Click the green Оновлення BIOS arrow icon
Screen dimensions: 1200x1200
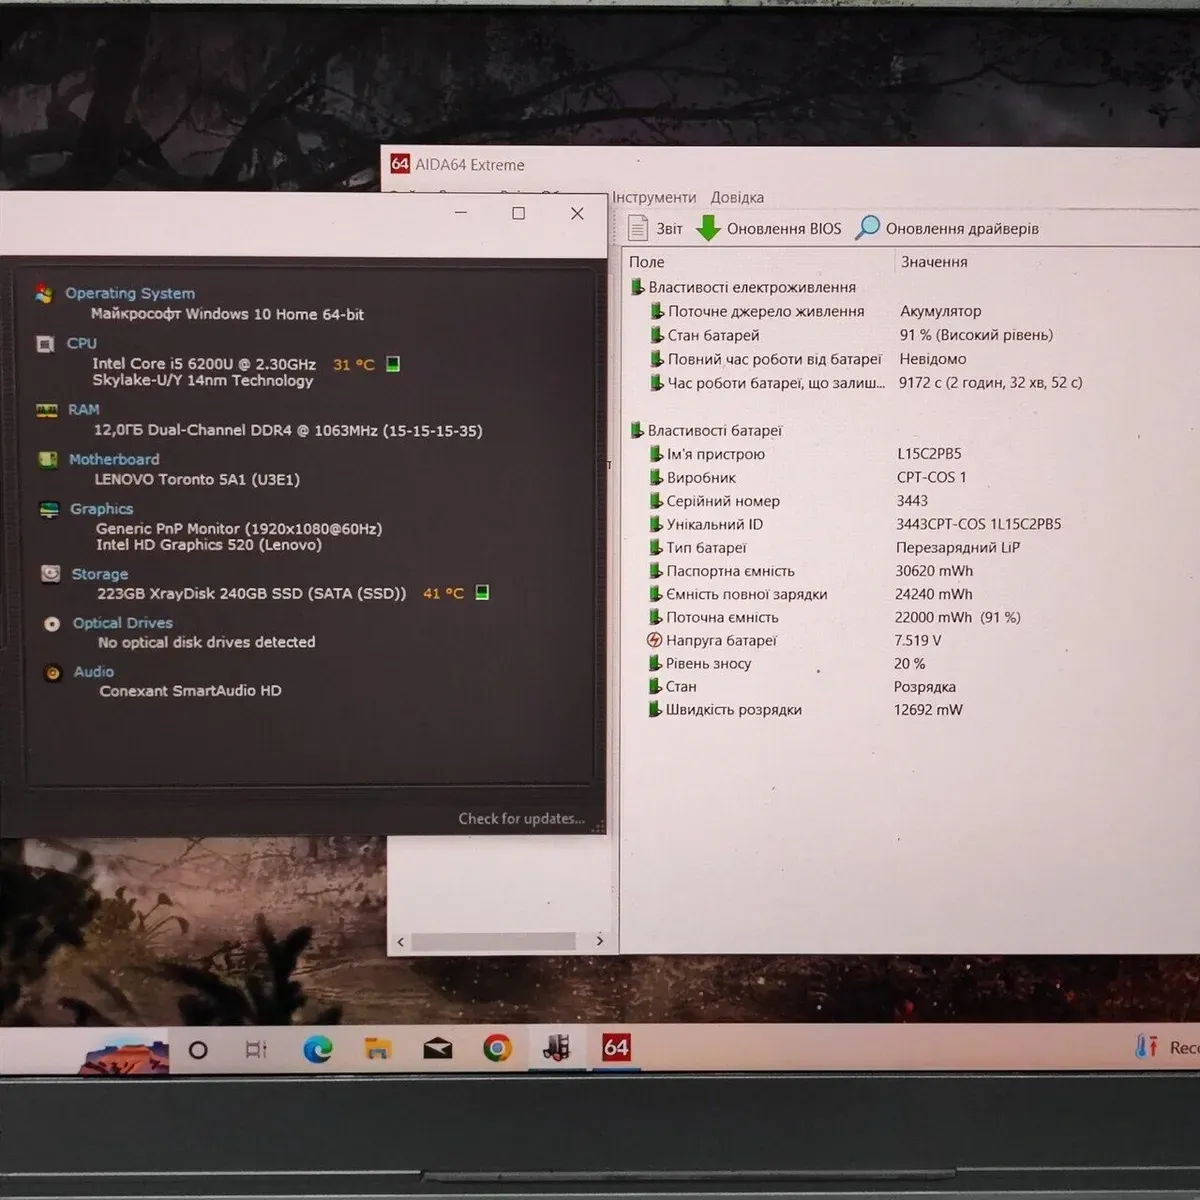[708, 228]
